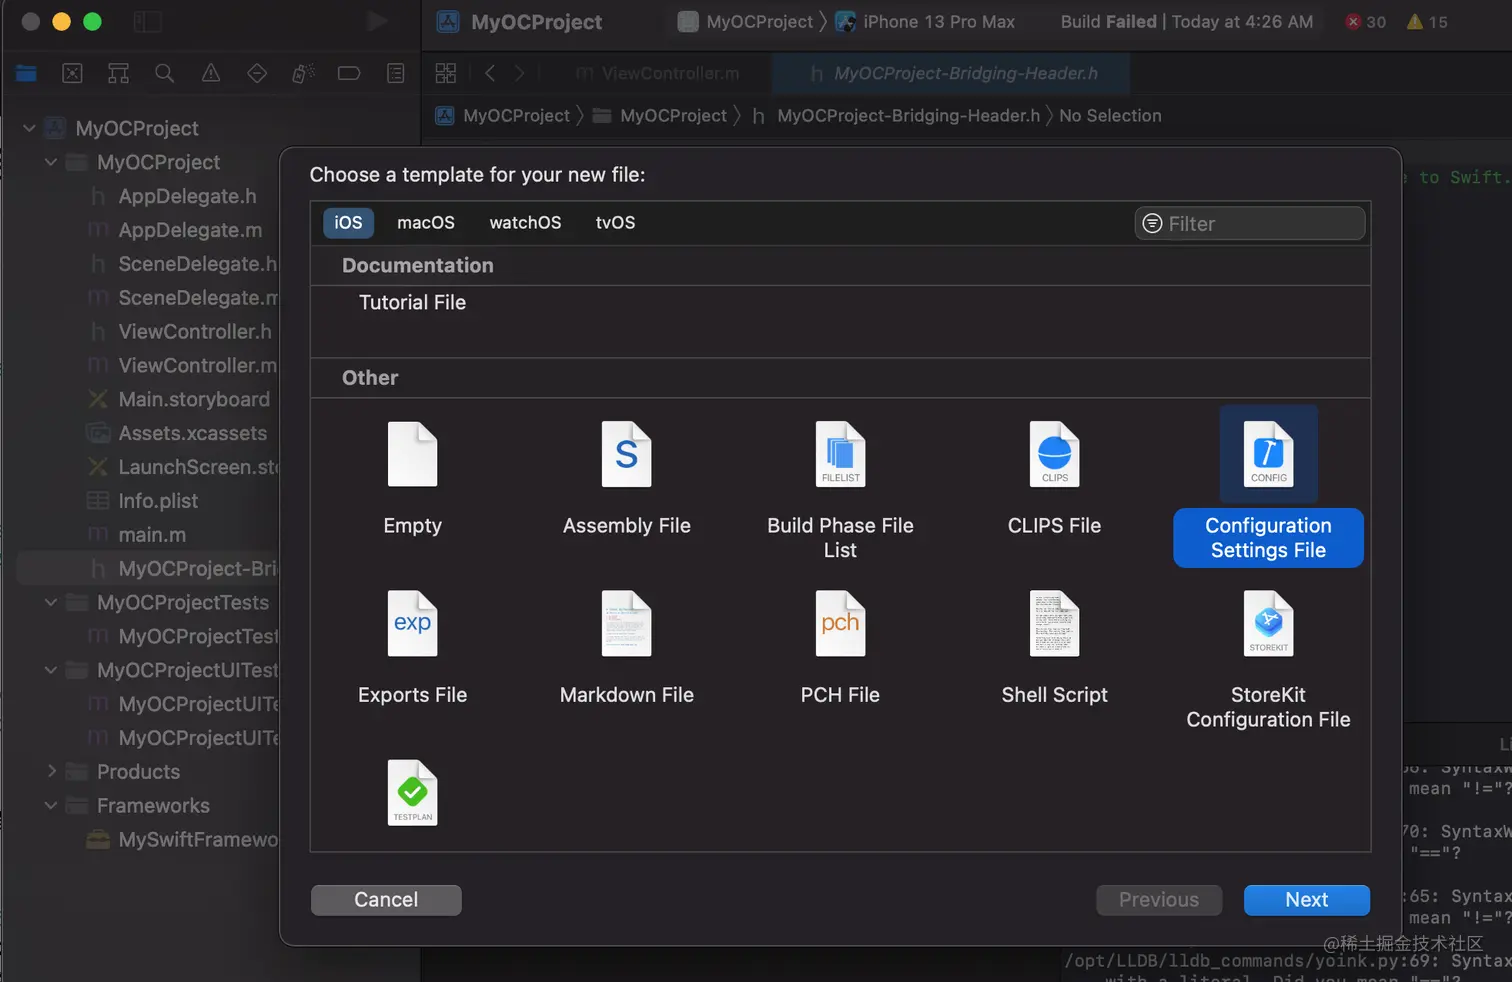Image resolution: width=1512 pixels, height=982 pixels.
Task: Open Assets.xcassets in the navigator
Action: (x=193, y=433)
